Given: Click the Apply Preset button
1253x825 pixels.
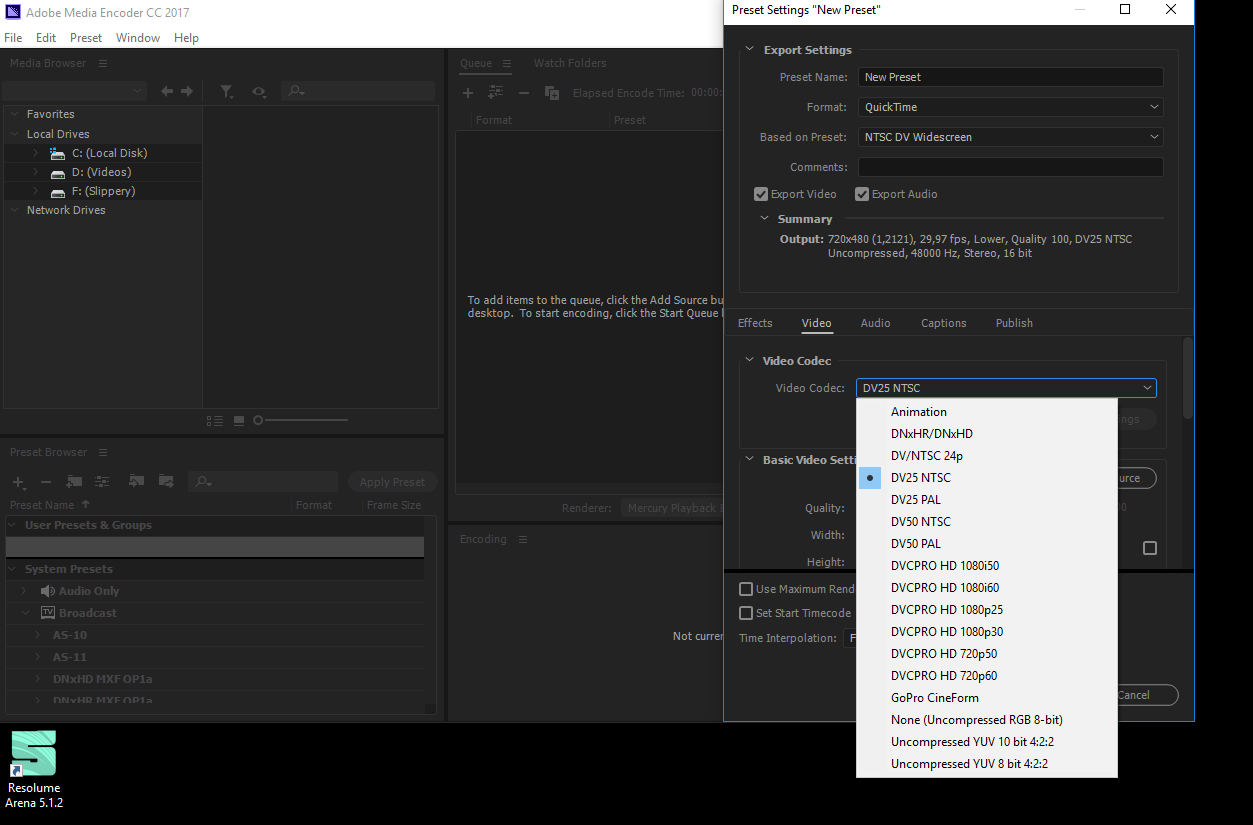Looking at the screenshot, I should [x=392, y=482].
